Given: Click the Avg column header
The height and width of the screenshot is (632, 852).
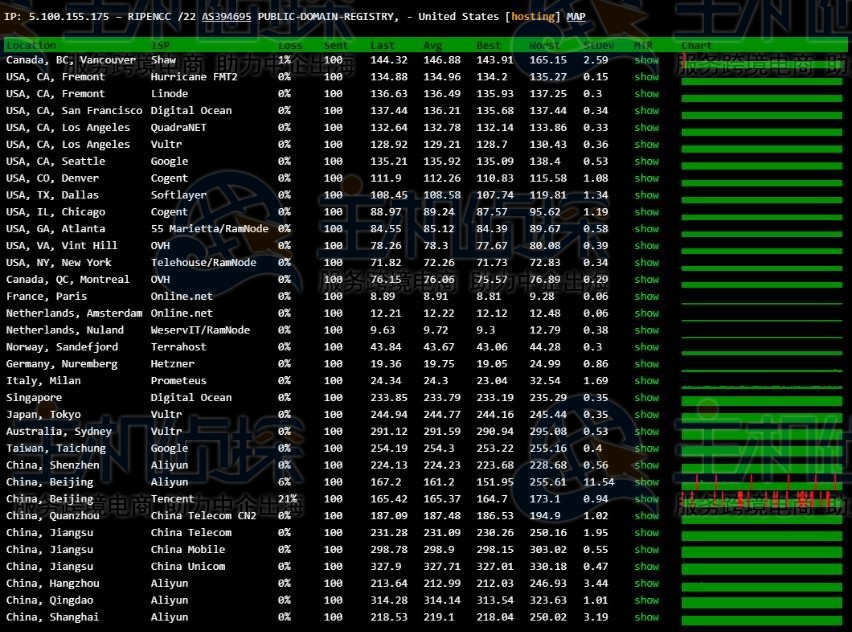Looking at the screenshot, I should pyautogui.click(x=432, y=45).
